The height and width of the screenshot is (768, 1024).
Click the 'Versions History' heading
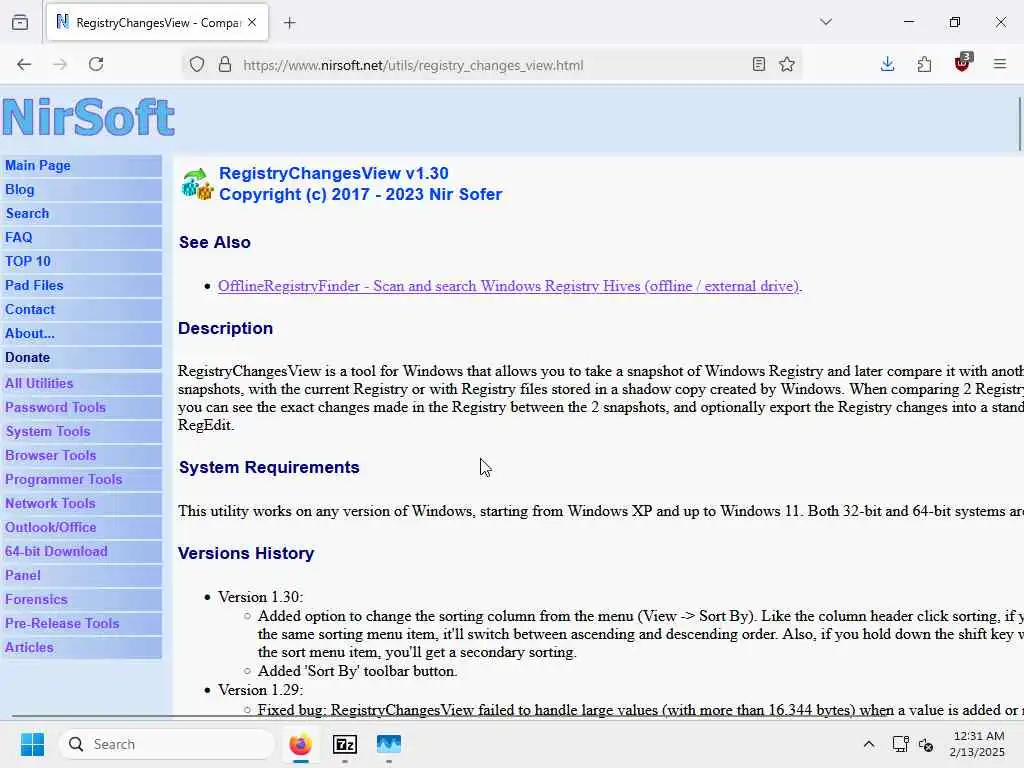click(x=246, y=553)
